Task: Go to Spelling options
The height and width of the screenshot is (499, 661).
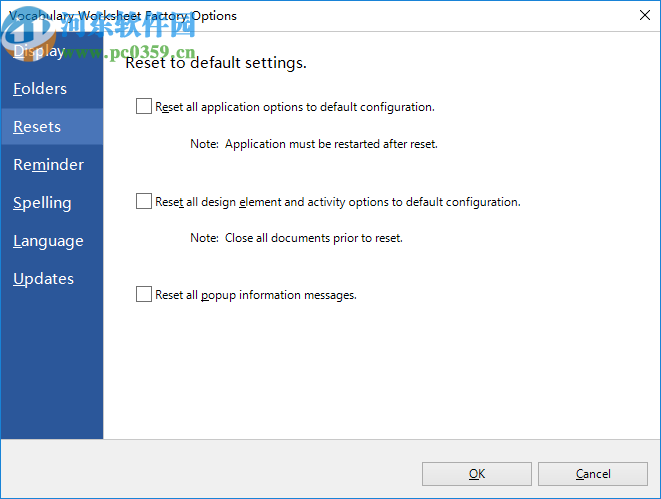Action: [52, 203]
